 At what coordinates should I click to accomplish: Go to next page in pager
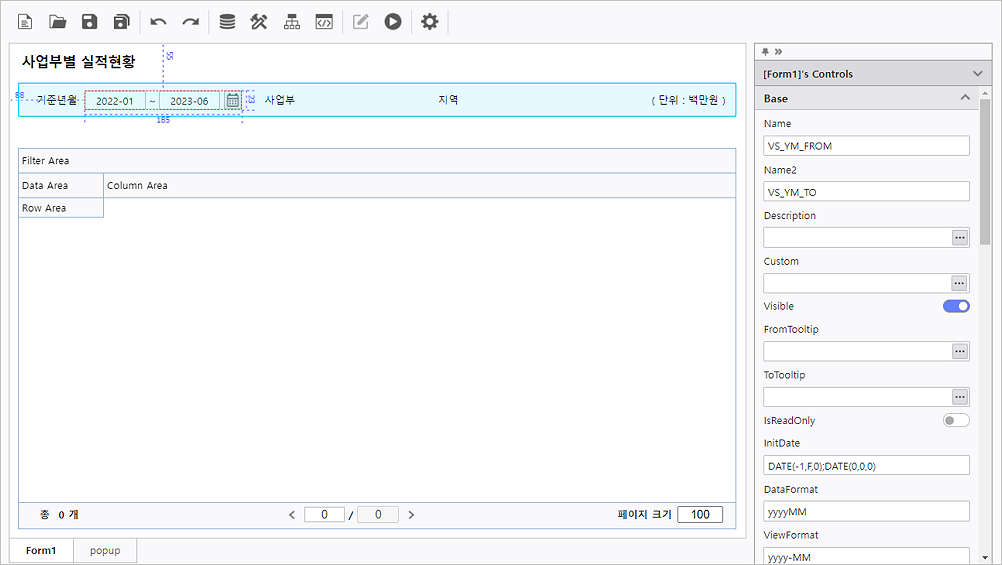coord(411,515)
